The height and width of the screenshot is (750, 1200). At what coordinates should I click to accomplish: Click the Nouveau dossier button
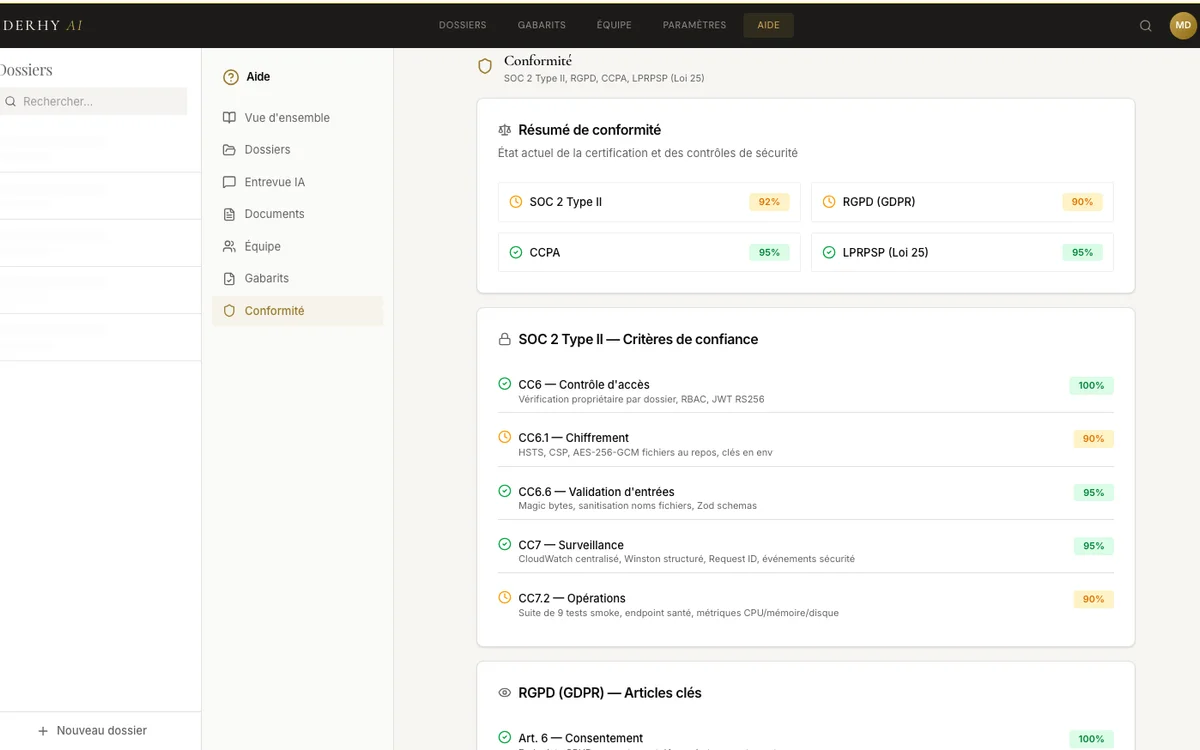tap(93, 730)
